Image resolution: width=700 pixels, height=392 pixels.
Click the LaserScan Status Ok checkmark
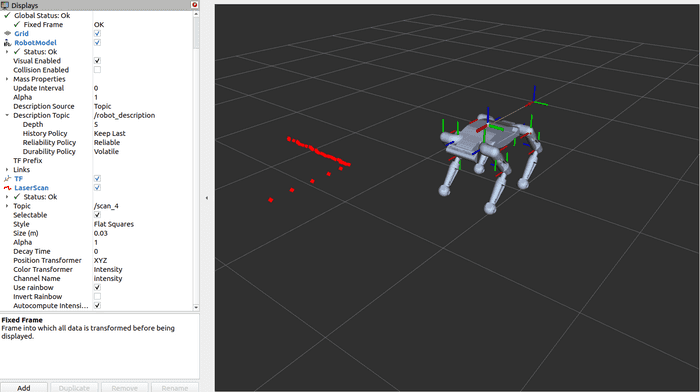pos(17,197)
